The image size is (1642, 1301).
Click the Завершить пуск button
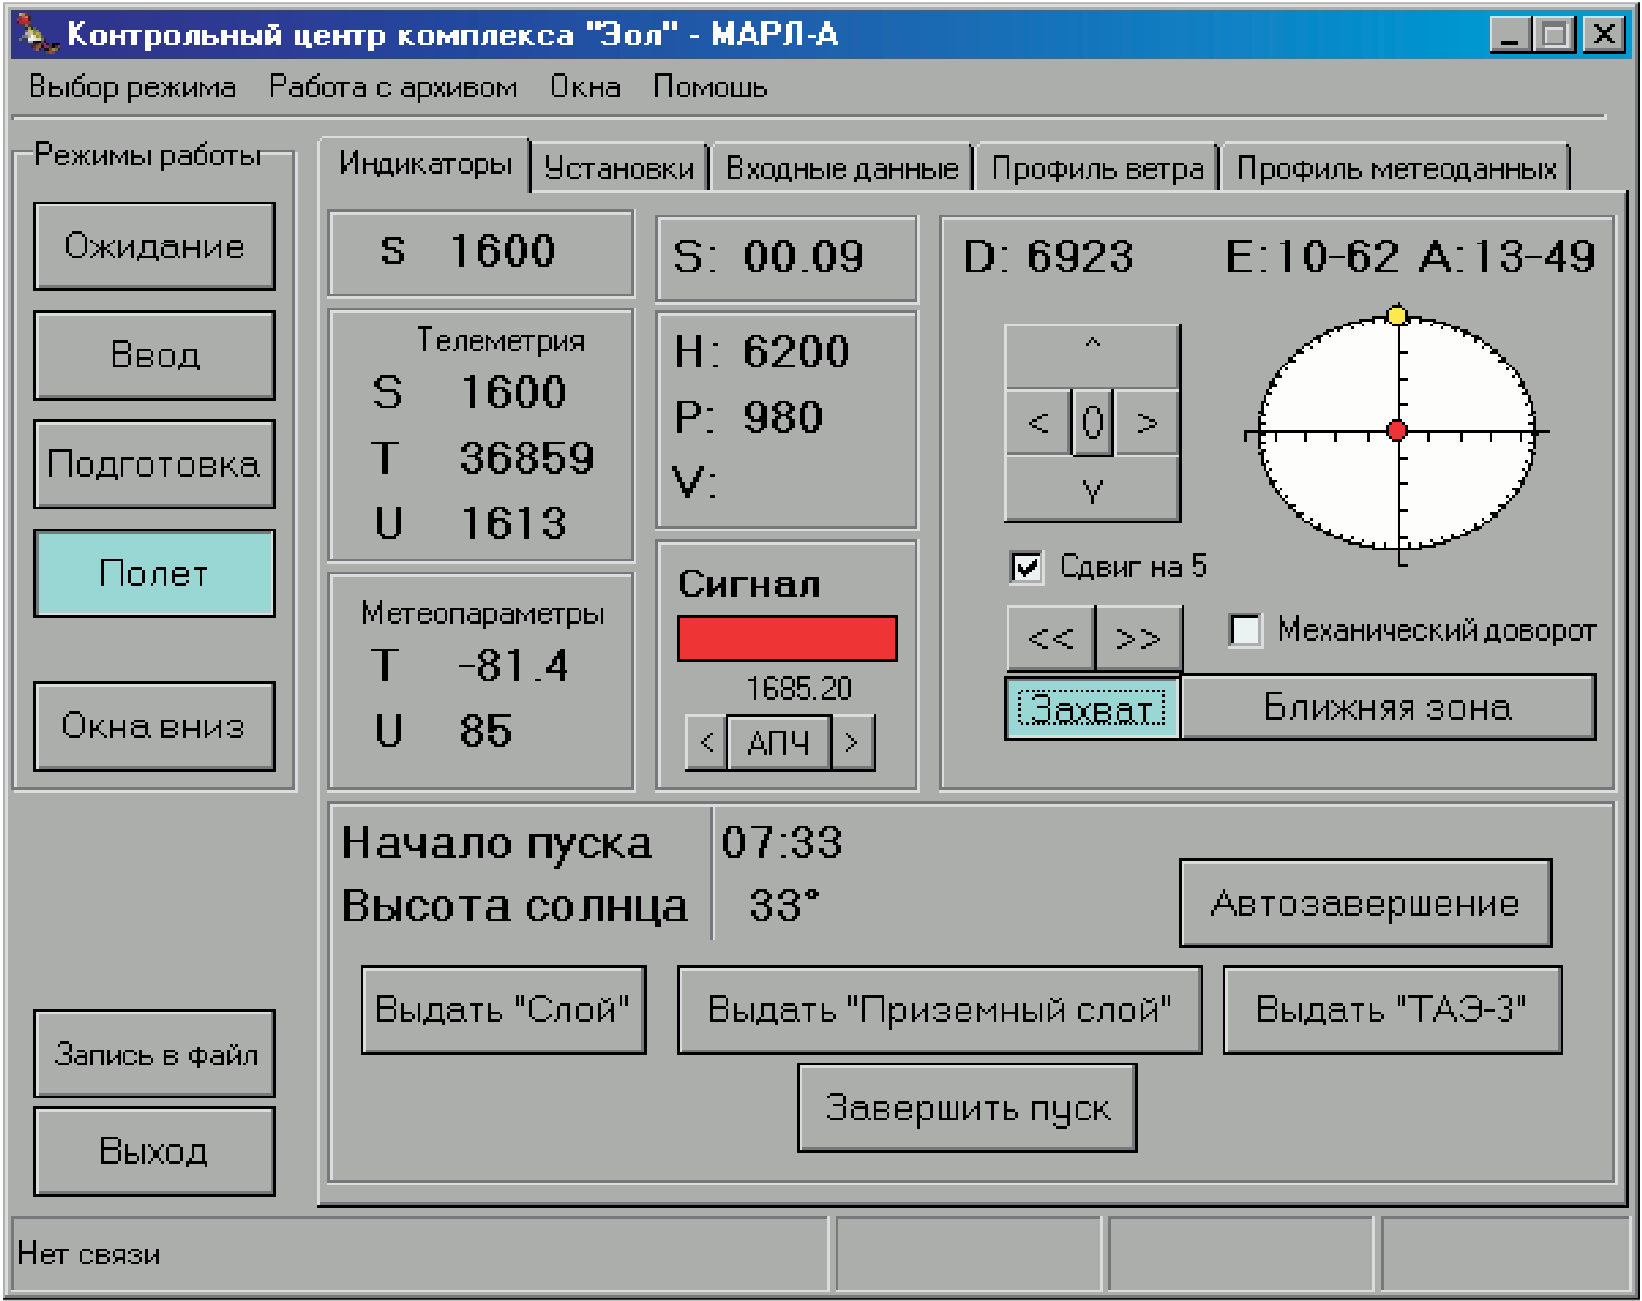click(x=967, y=1108)
